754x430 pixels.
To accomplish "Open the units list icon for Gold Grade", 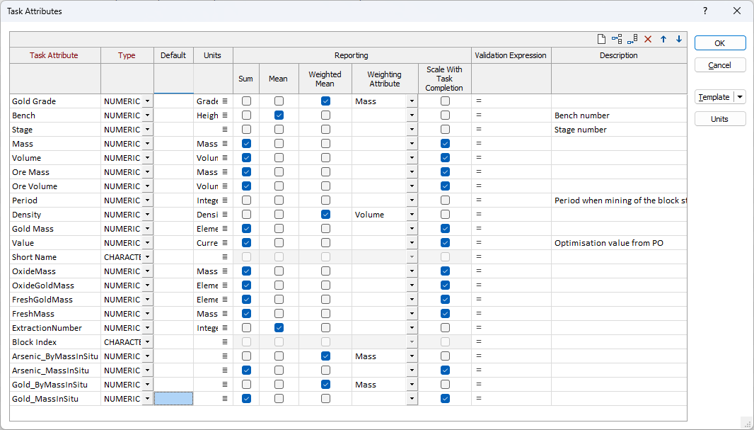I will (x=225, y=101).
